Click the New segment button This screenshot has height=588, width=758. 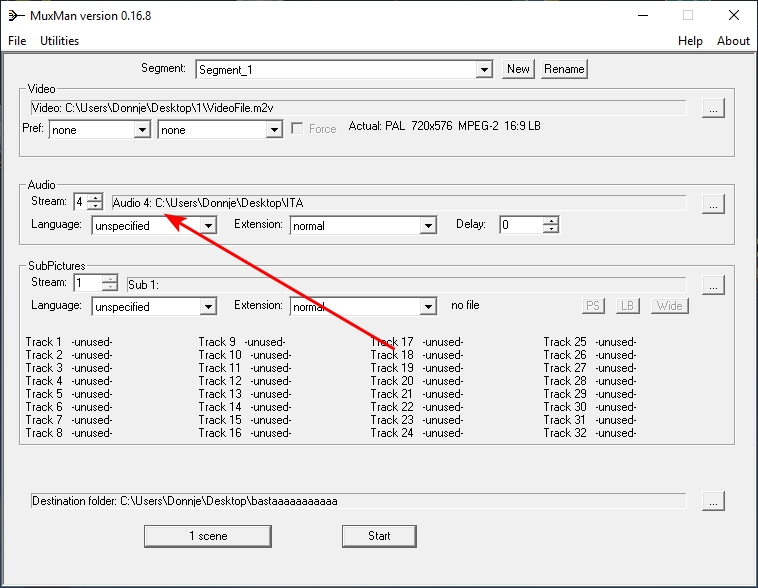tap(518, 69)
